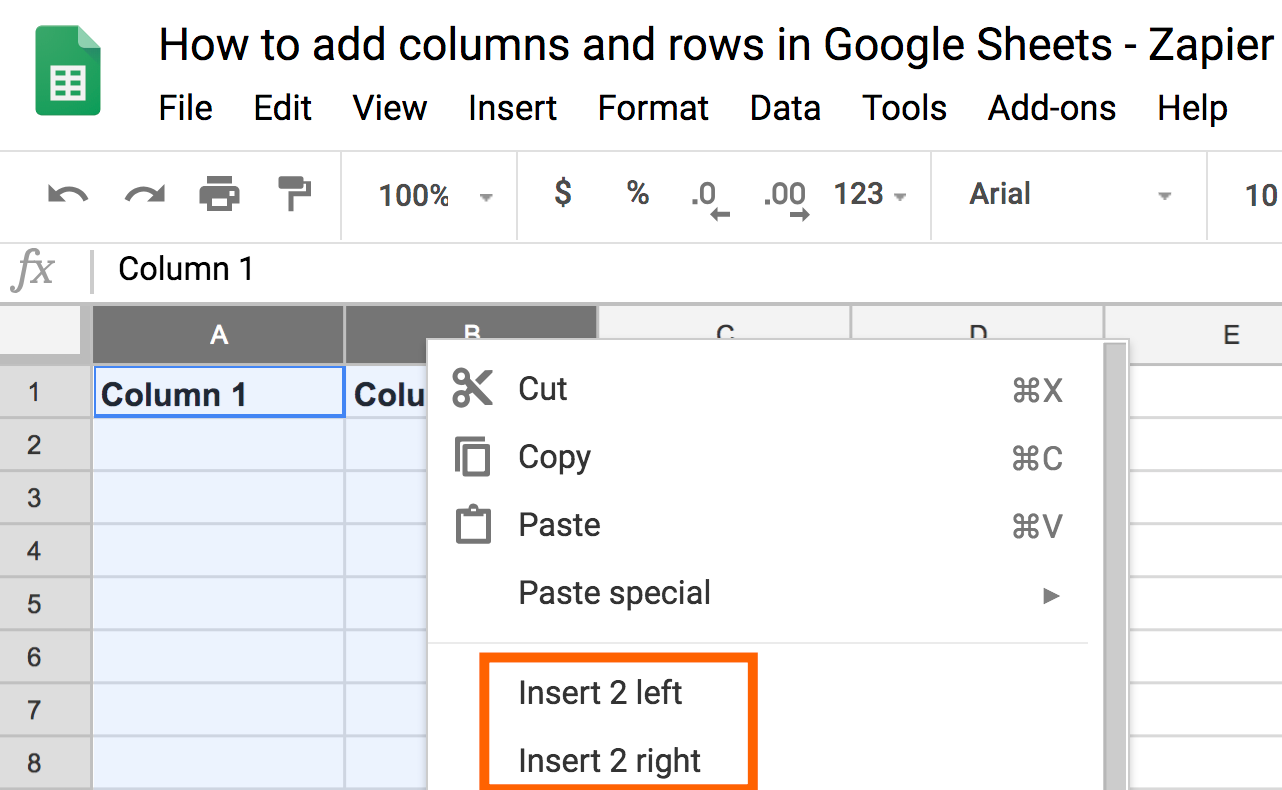Click the redo arrow icon

(x=145, y=194)
